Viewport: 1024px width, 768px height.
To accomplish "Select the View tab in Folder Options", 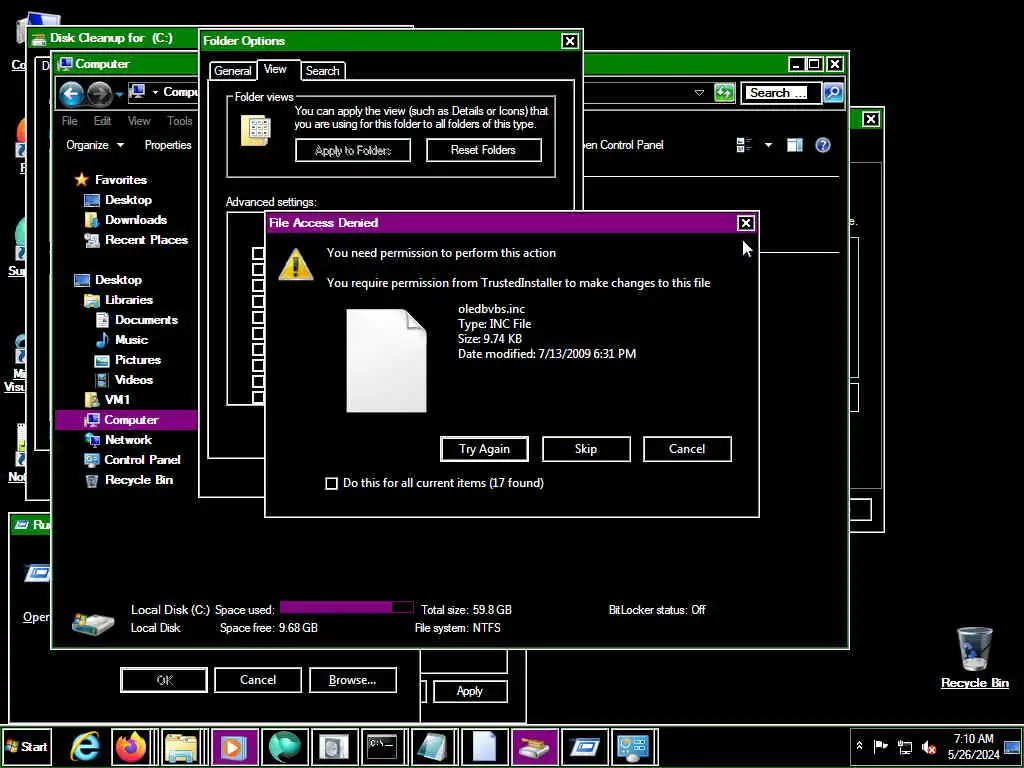I will click(275, 69).
